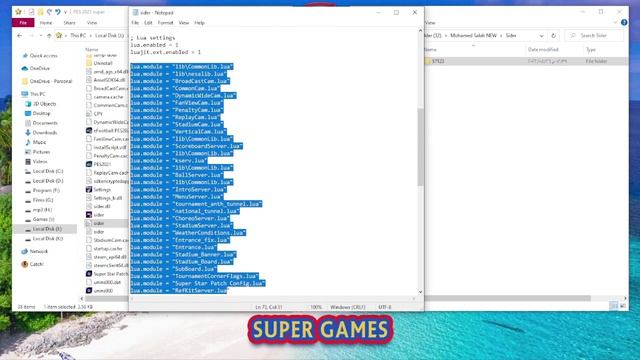Select the startup.cache file
Image resolution: width=640 pixels, height=360 pixels.
click(x=107, y=249)
